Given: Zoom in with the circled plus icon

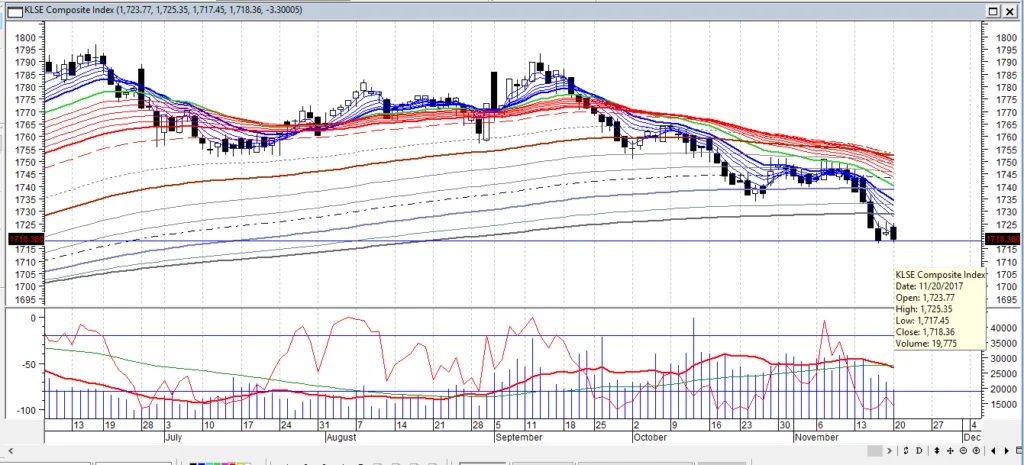Looking at the screenshot, I should coord(976,451).
